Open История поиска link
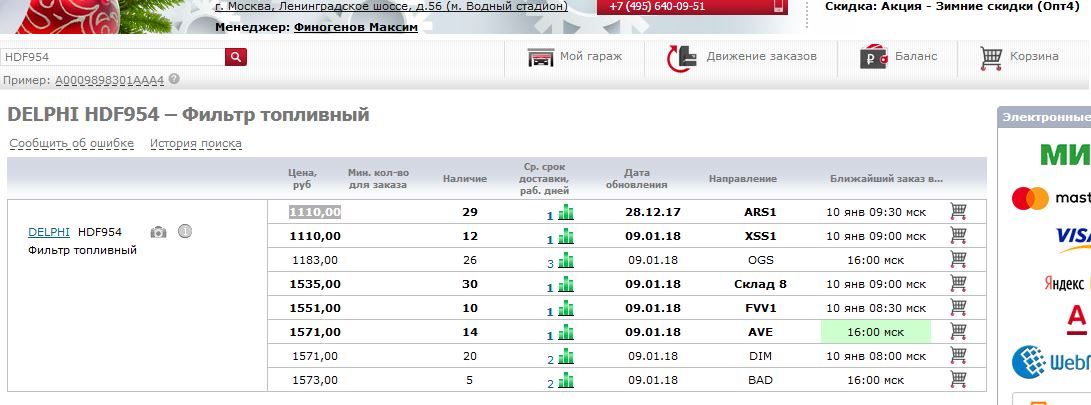1091x405 pixels. (196, 143)
